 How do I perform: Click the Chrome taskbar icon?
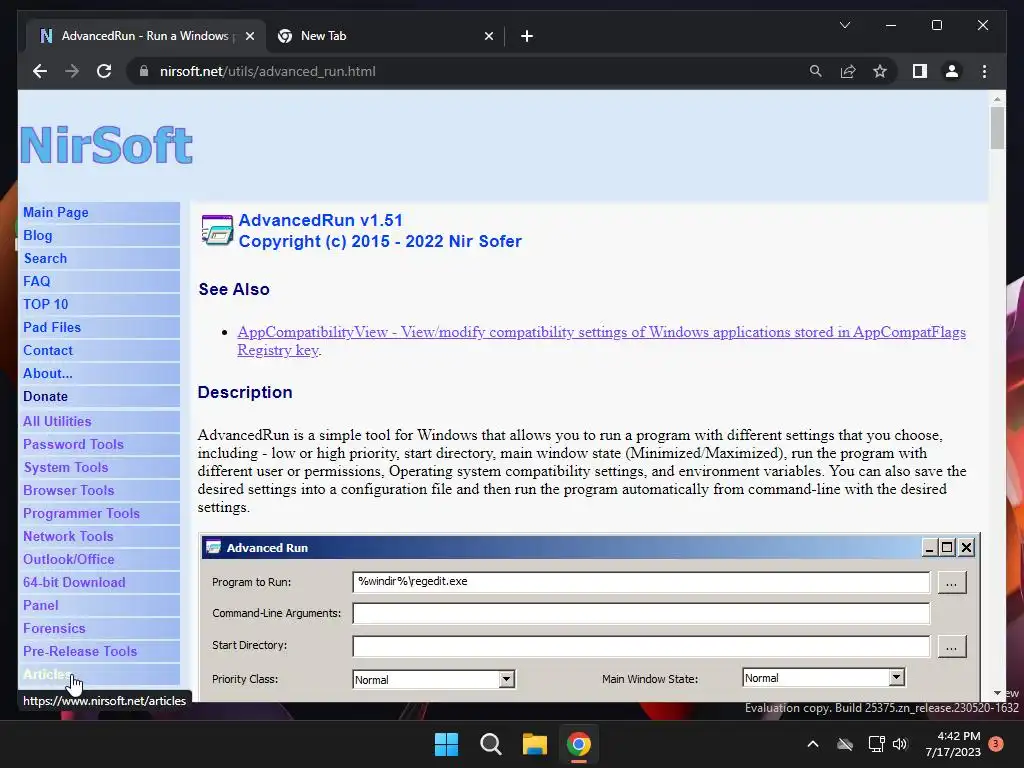click(579, 744)
